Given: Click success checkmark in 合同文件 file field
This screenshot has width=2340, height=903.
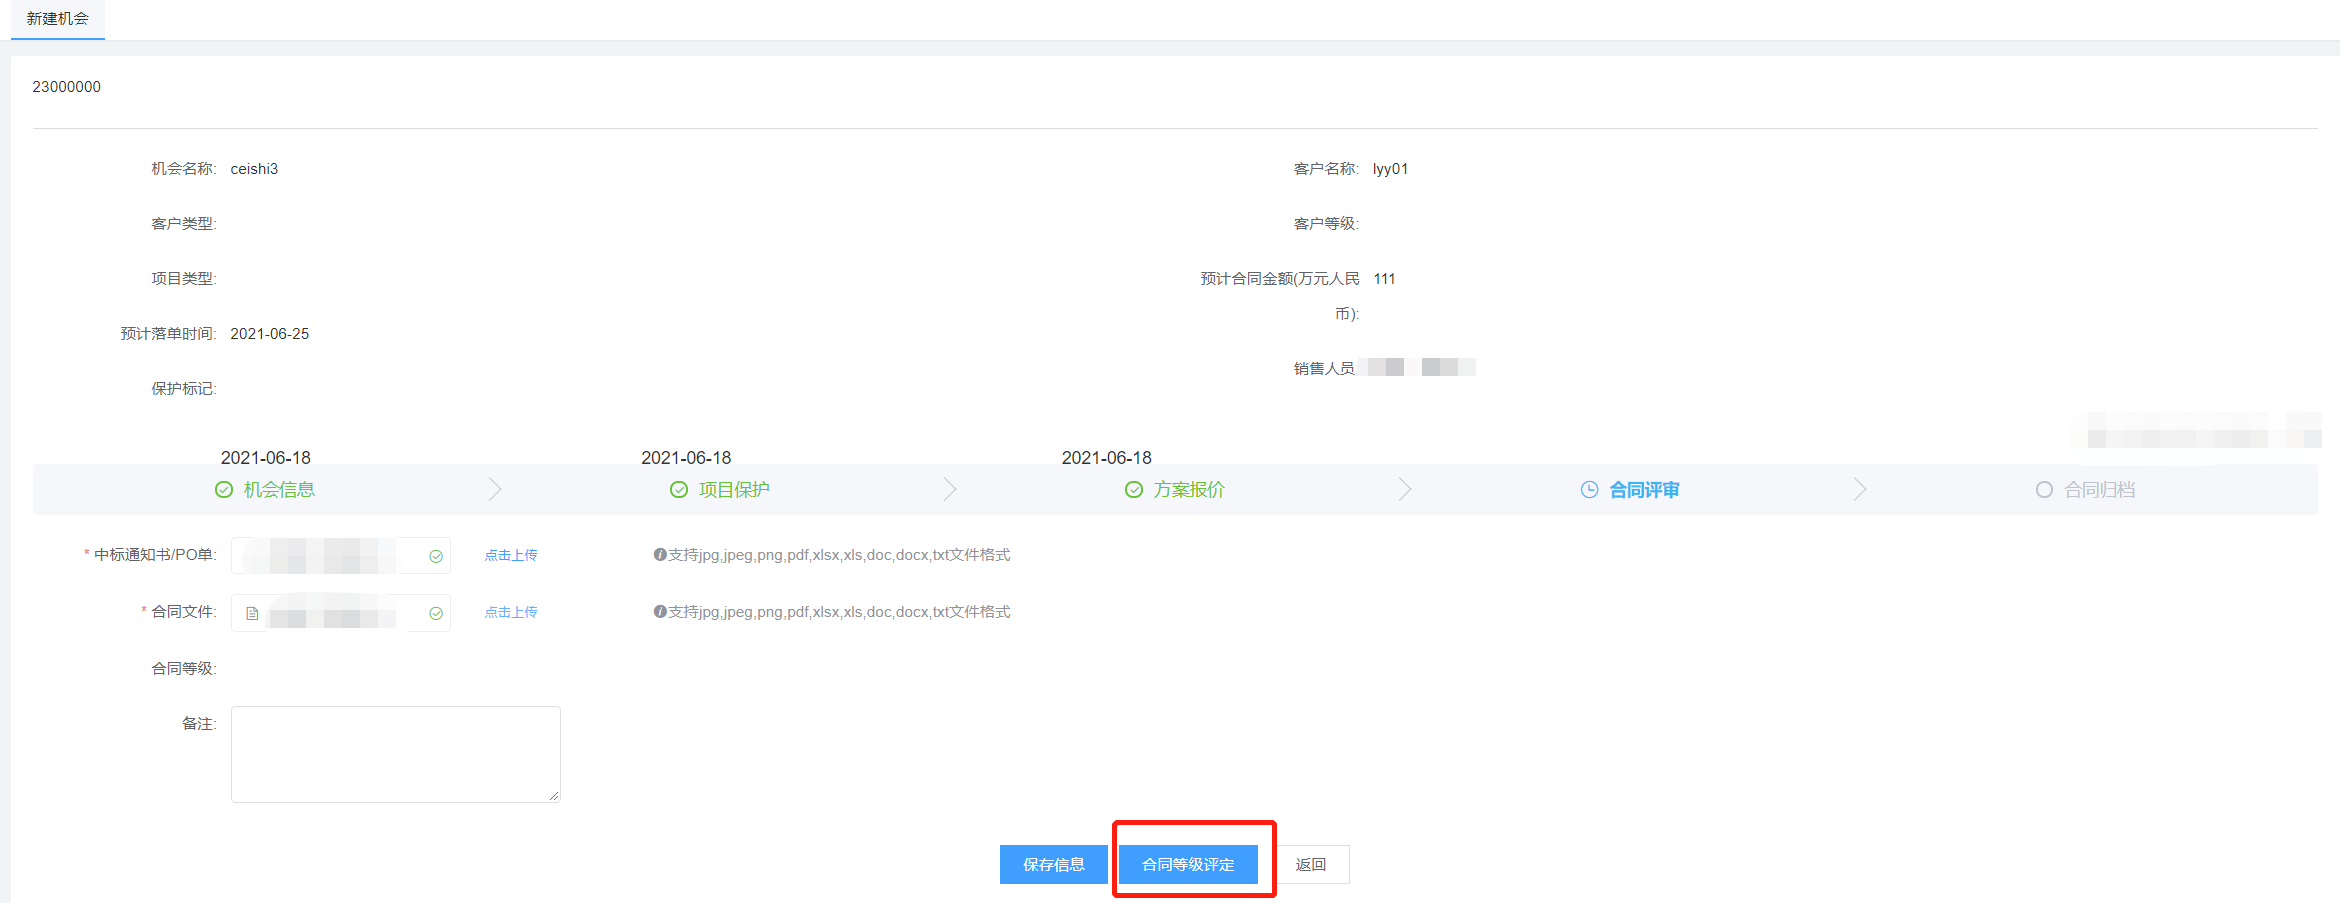Looking at the screenshot, I should point(436,614).
